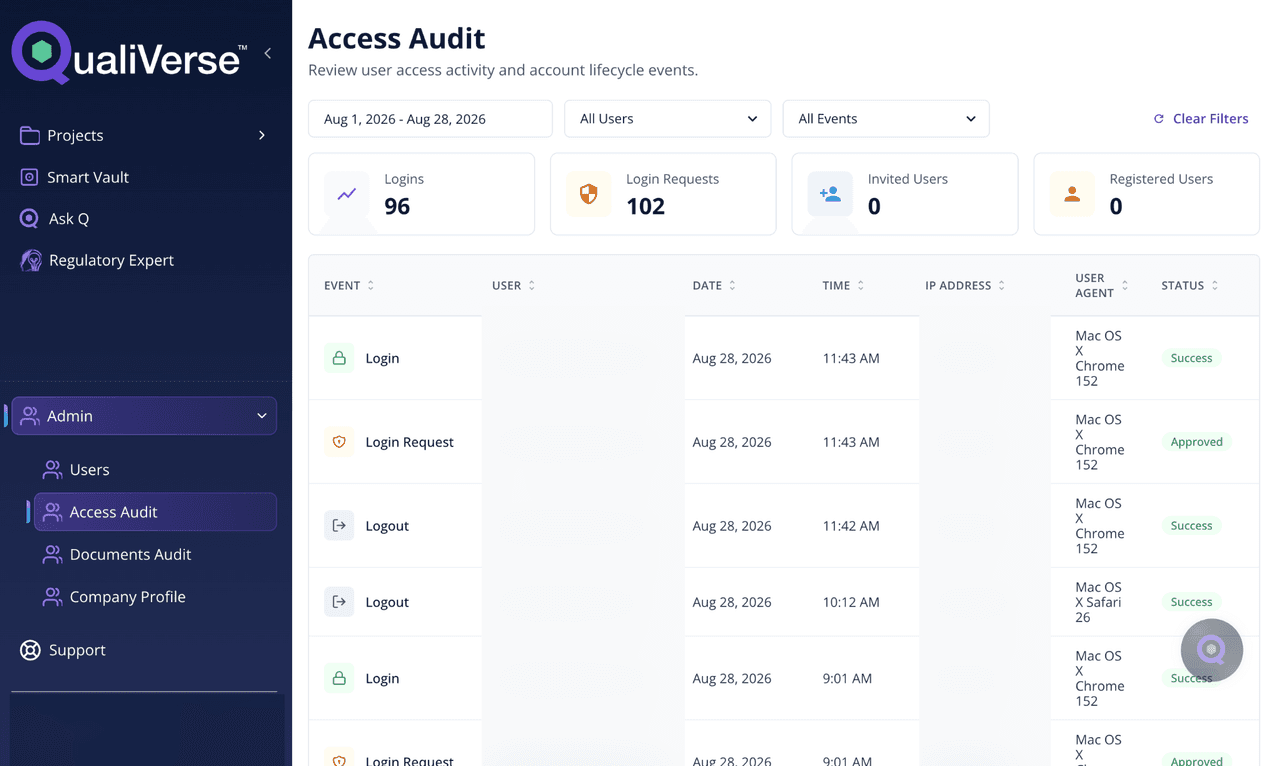The image size is (1280, 766).
Task: Open Documents Audit under Admin
Action: pos(130,554)
